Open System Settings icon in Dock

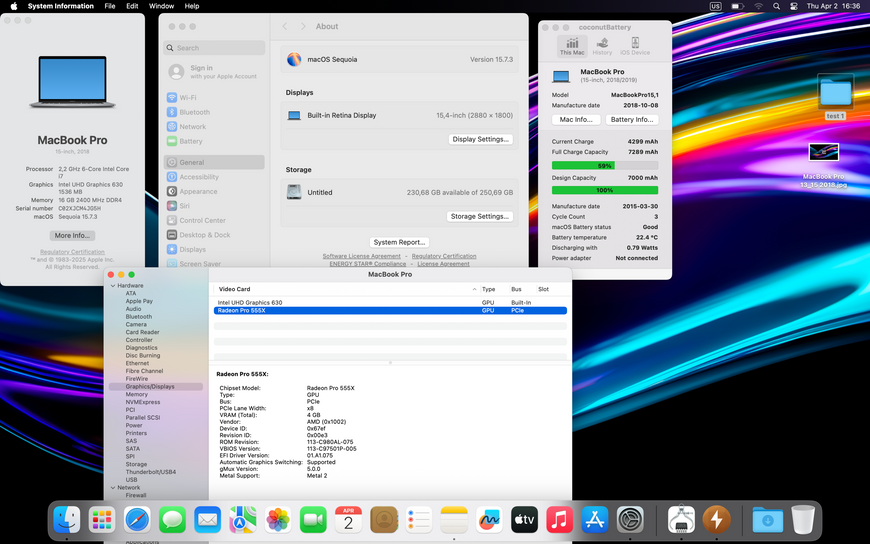click(x=630, y=520)
